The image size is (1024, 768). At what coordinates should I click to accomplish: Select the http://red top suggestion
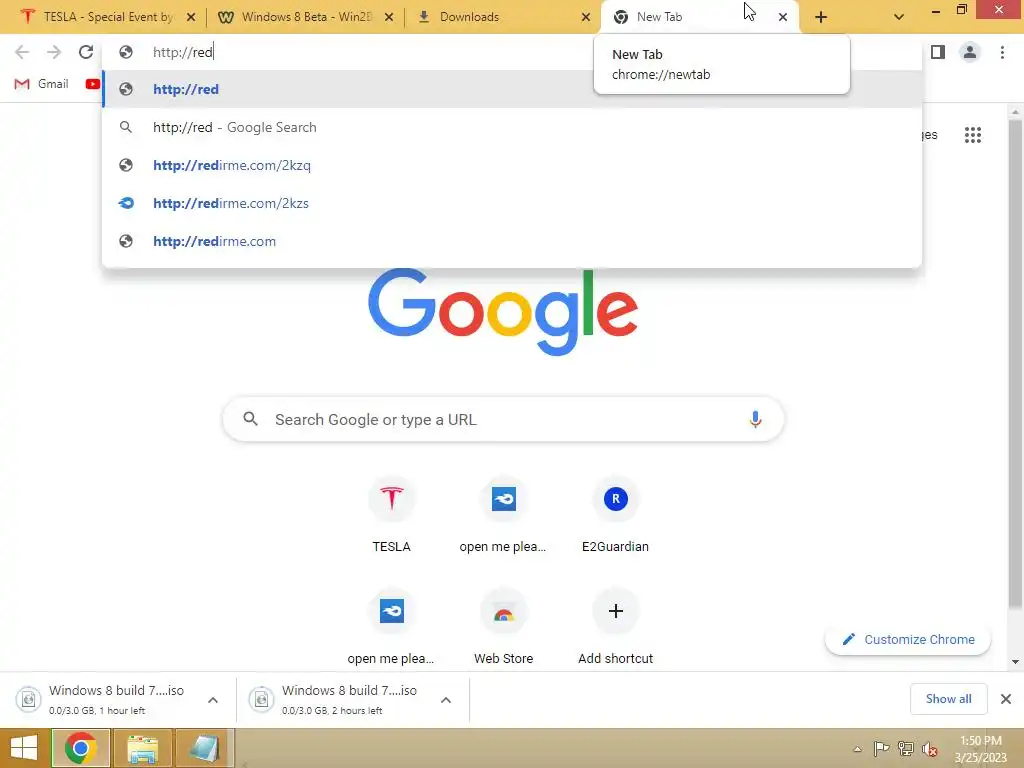coord(513,89)
